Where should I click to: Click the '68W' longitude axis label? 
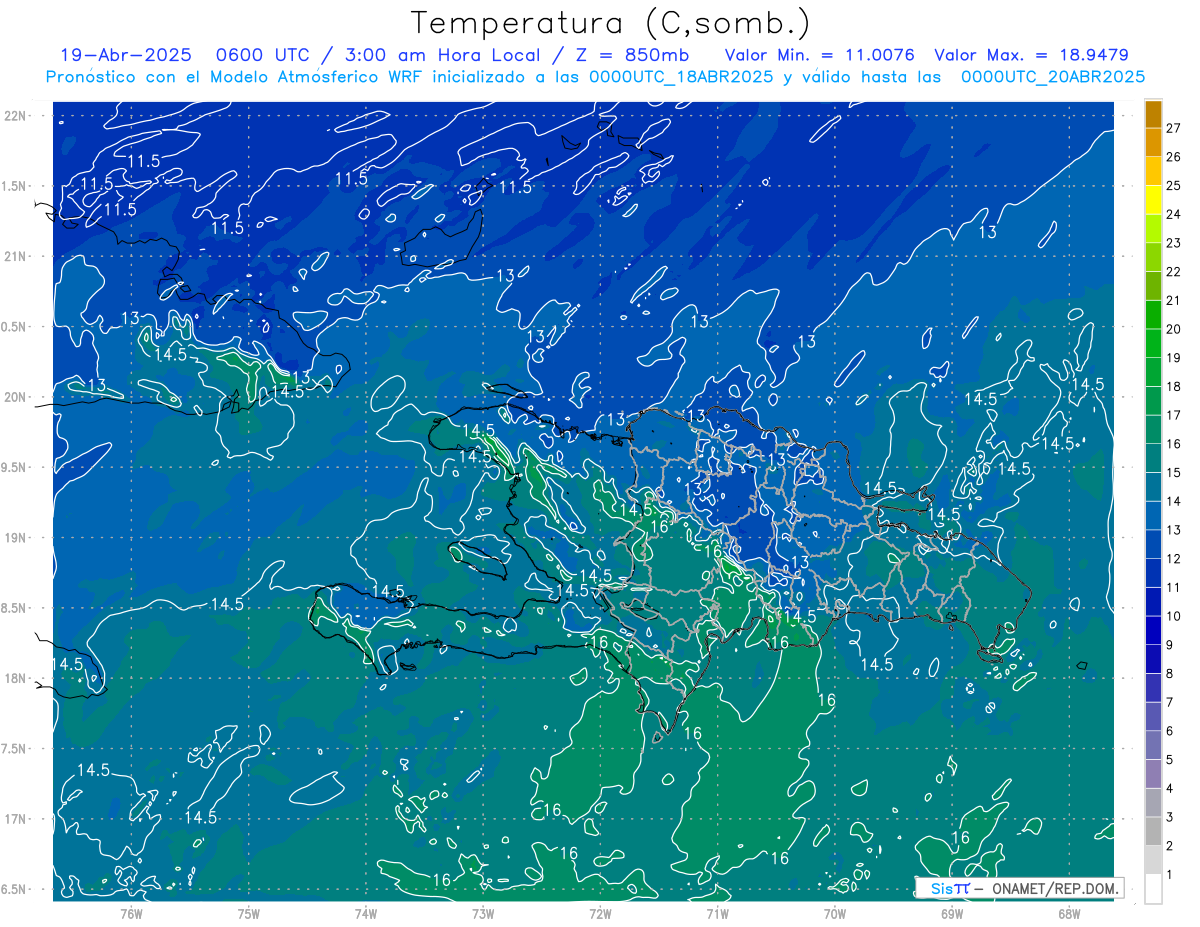pos(1069,913)
